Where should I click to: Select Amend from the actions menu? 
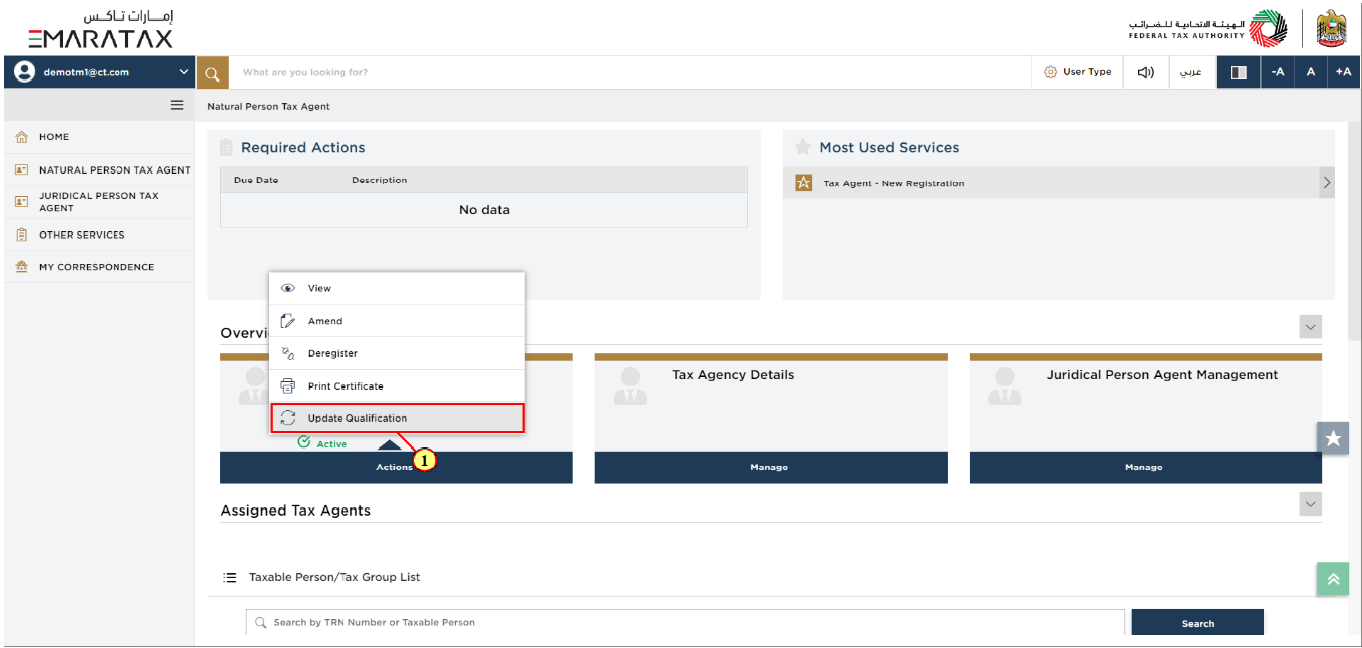(397, 321)
